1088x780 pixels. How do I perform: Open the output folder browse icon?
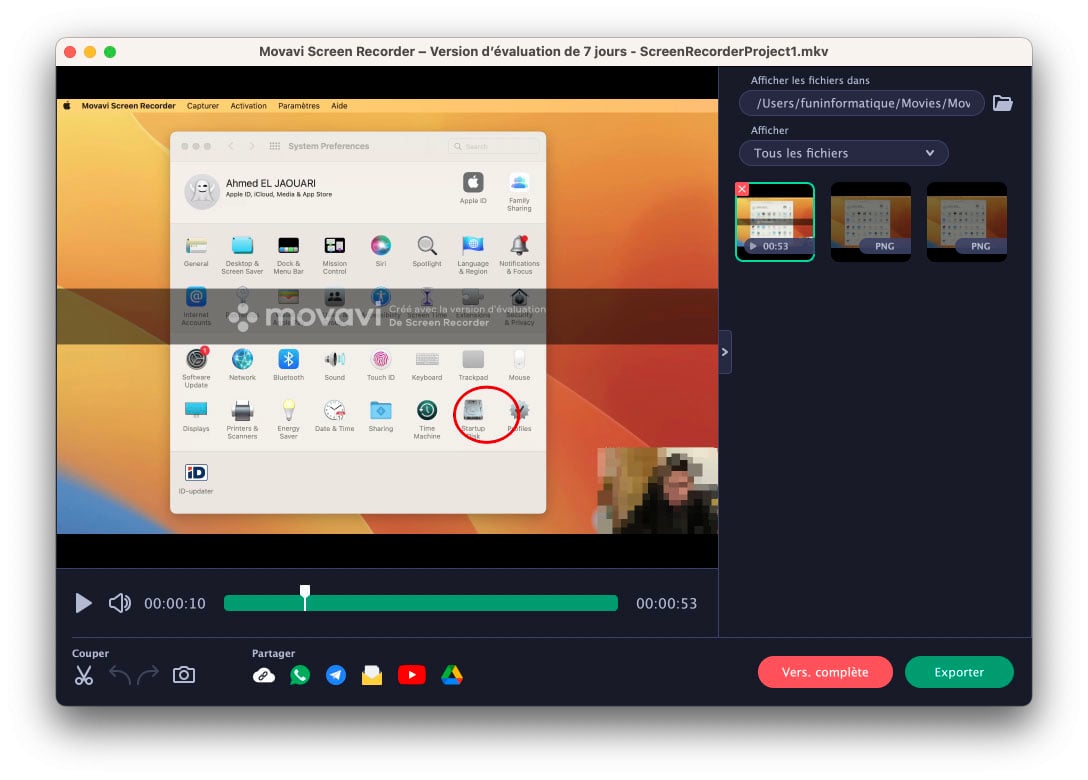coord(1002,103)
